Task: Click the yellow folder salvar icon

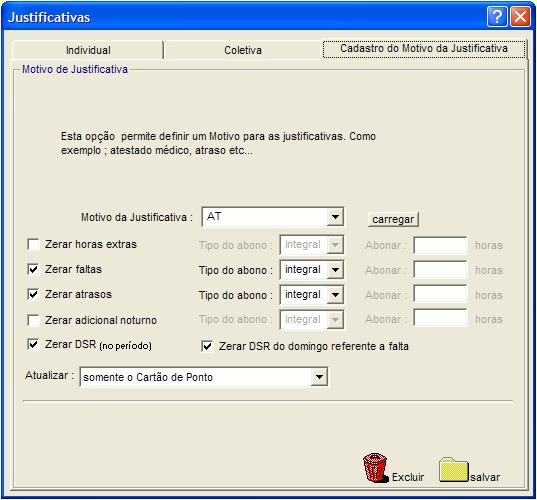Action: 454,470
